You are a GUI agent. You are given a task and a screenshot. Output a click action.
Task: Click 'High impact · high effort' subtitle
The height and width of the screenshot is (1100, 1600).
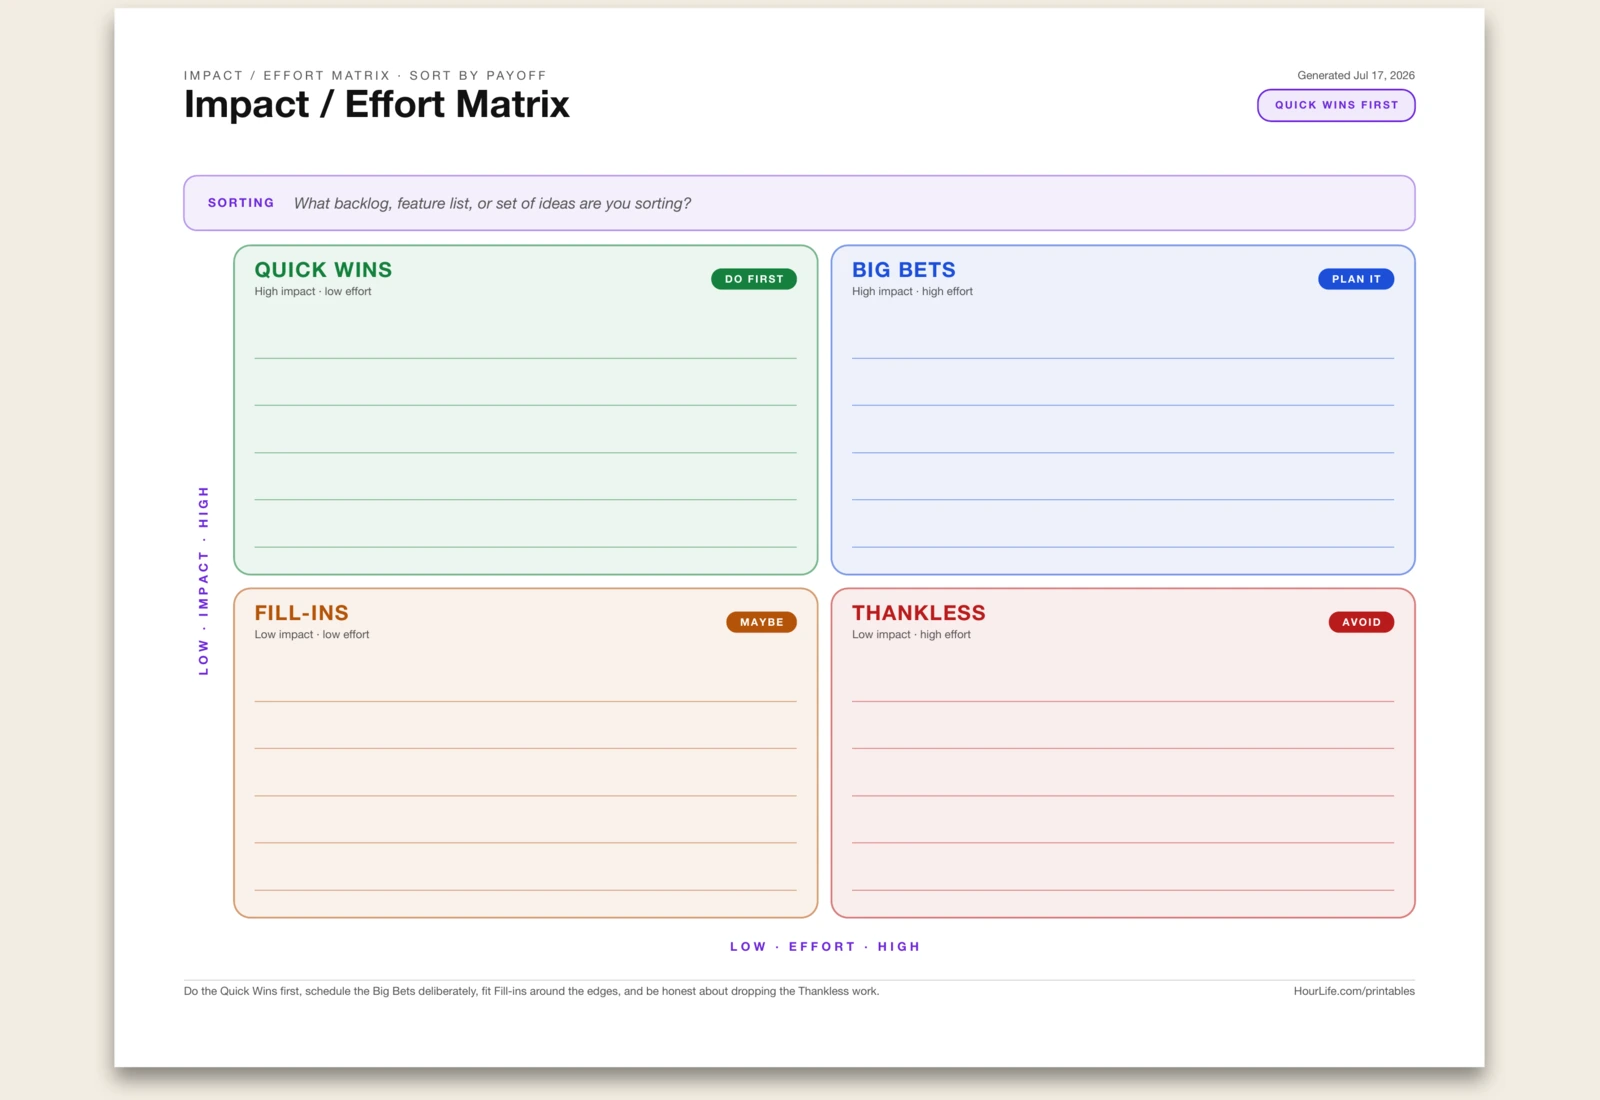912,292
